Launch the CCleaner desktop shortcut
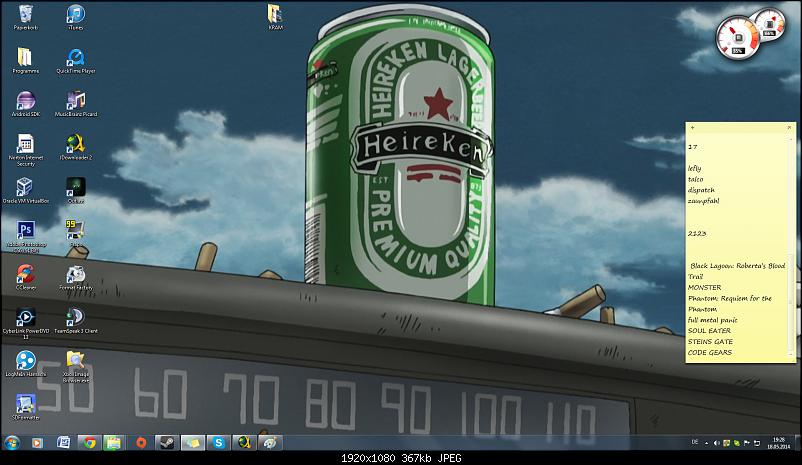The width and height of the screenshot is (802, 465). pyautogui.click(x=25, y=277)
